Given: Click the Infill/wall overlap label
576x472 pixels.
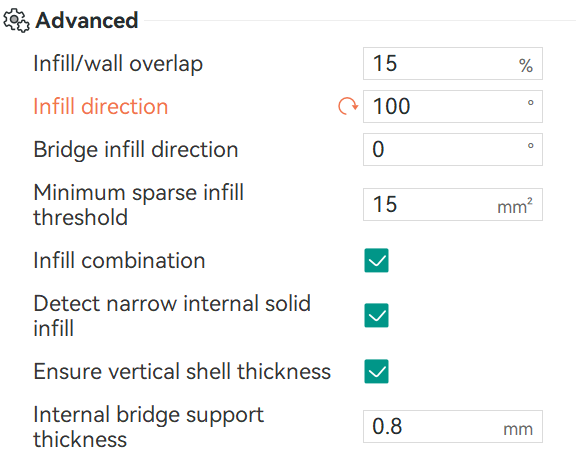Looking at the screenshot, I should pyautogui.click(x=118, y=64).
